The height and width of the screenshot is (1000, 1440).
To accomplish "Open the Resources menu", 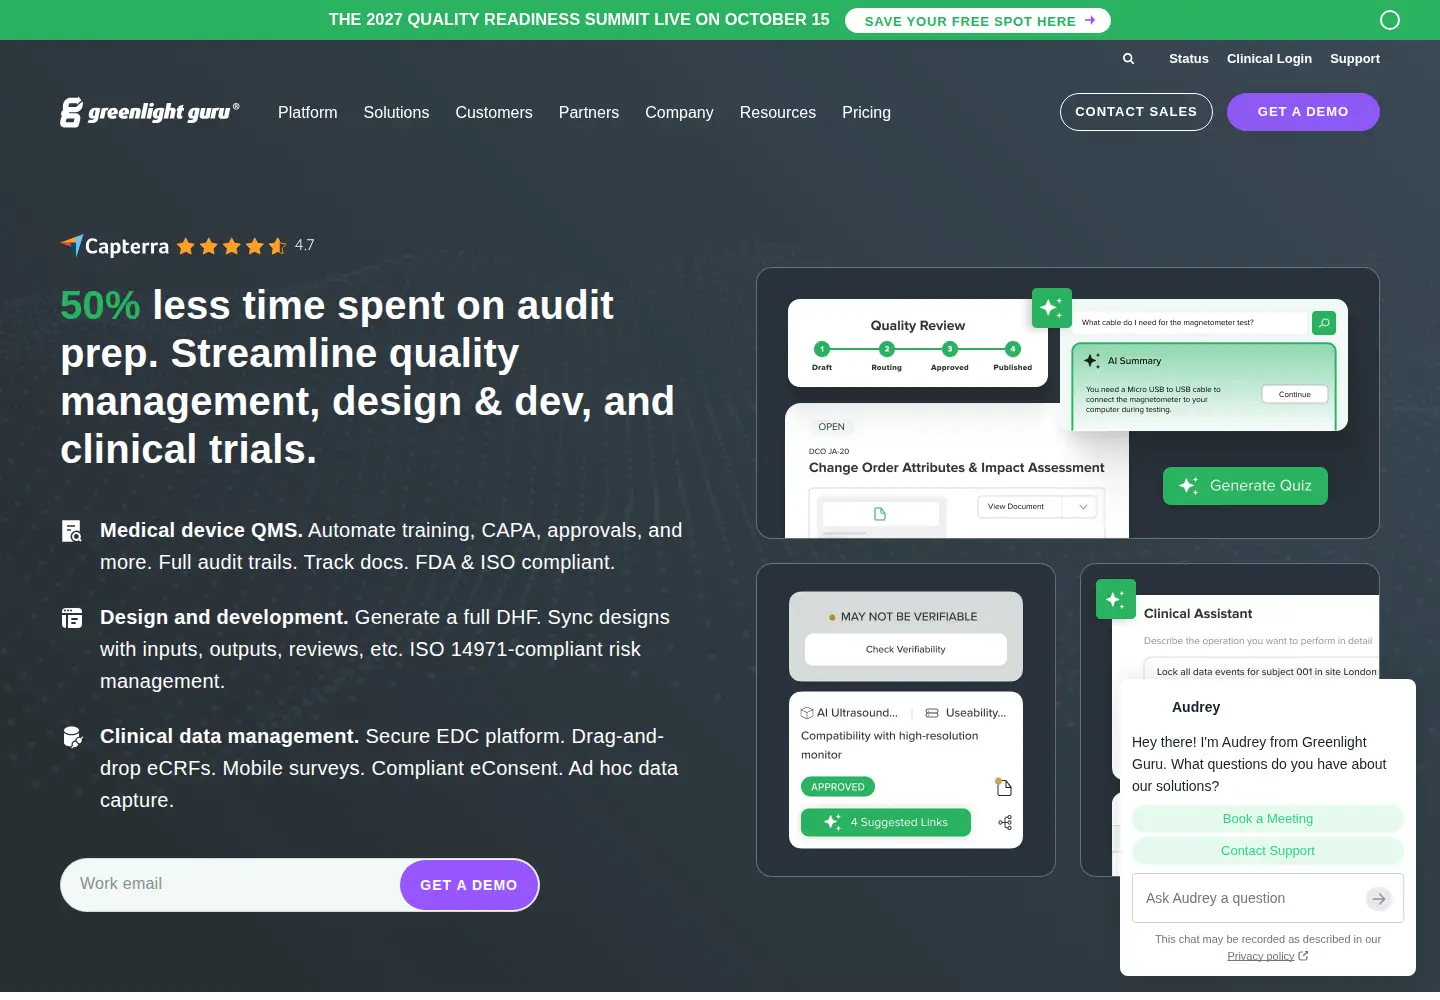I will [x=778, y=113].
